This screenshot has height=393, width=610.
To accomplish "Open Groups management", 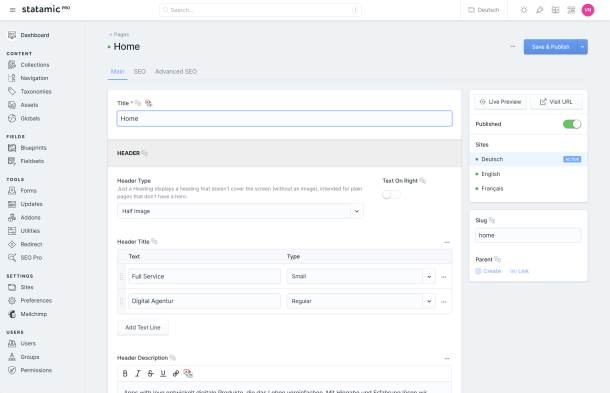I will (x=23, y=357).
